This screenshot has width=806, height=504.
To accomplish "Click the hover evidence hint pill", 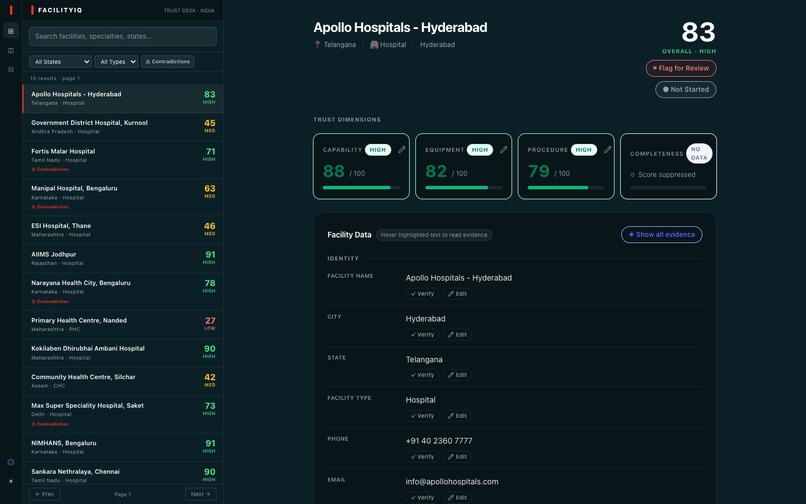I will [x=434, y=235].
